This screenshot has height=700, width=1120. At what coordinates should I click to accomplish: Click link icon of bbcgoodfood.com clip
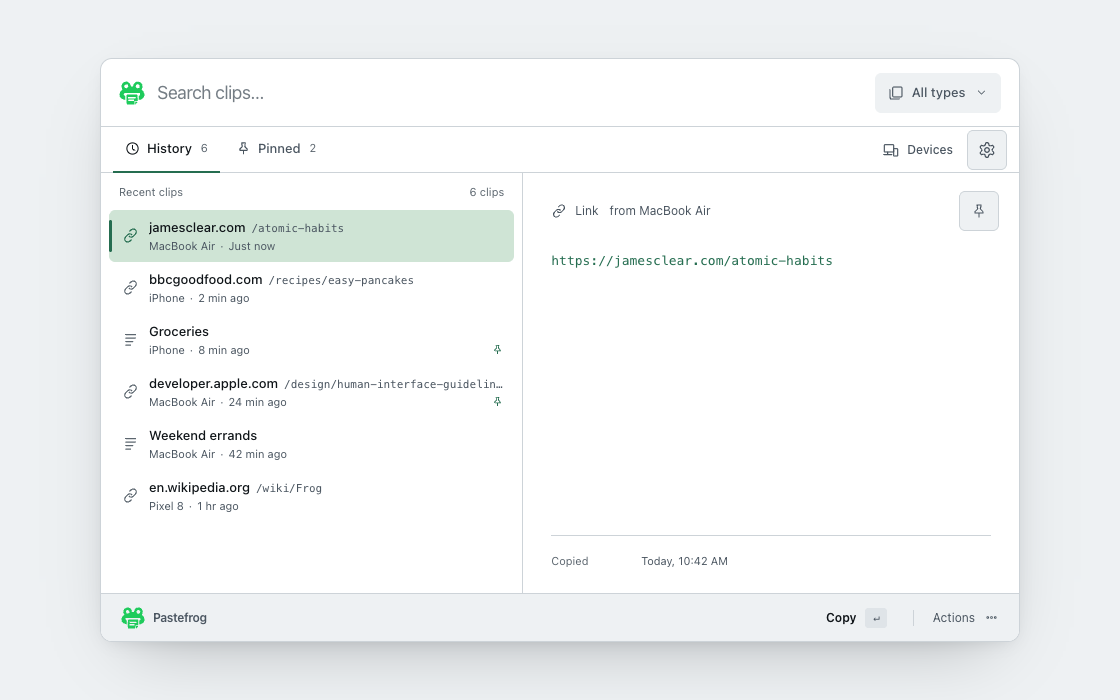point(130,288)
